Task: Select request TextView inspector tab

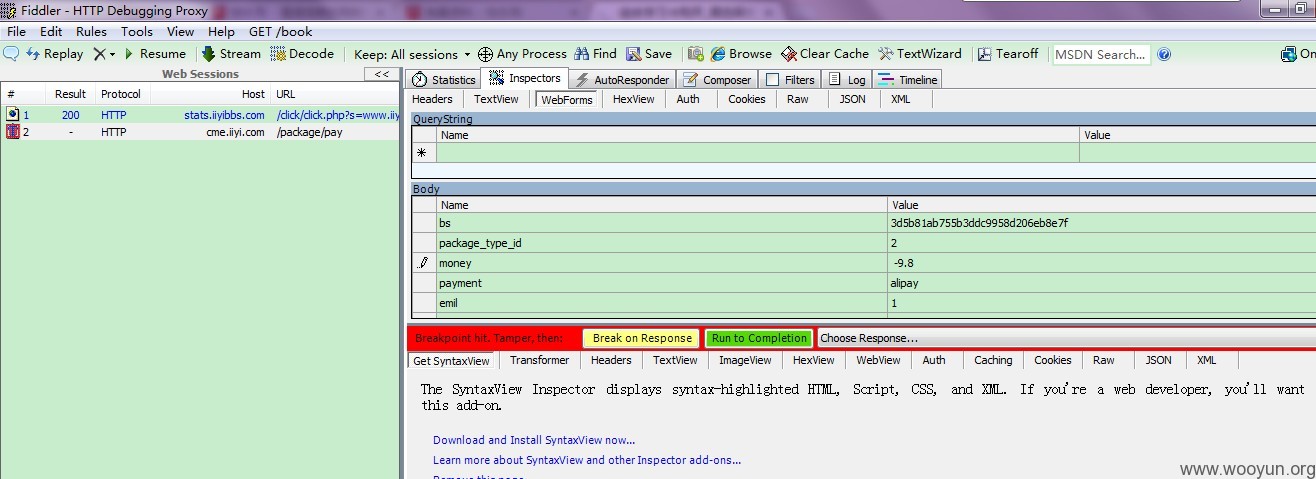Action: click(496, 99)
